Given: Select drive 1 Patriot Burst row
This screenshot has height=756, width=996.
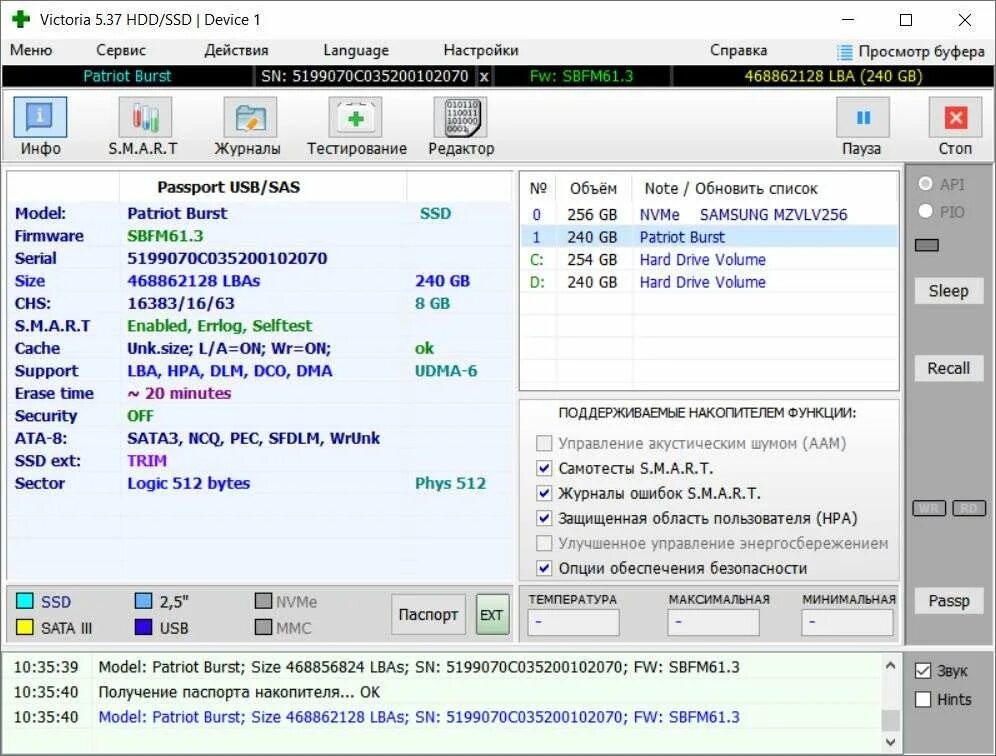Looking at the screenshot, I should [709, 237].
